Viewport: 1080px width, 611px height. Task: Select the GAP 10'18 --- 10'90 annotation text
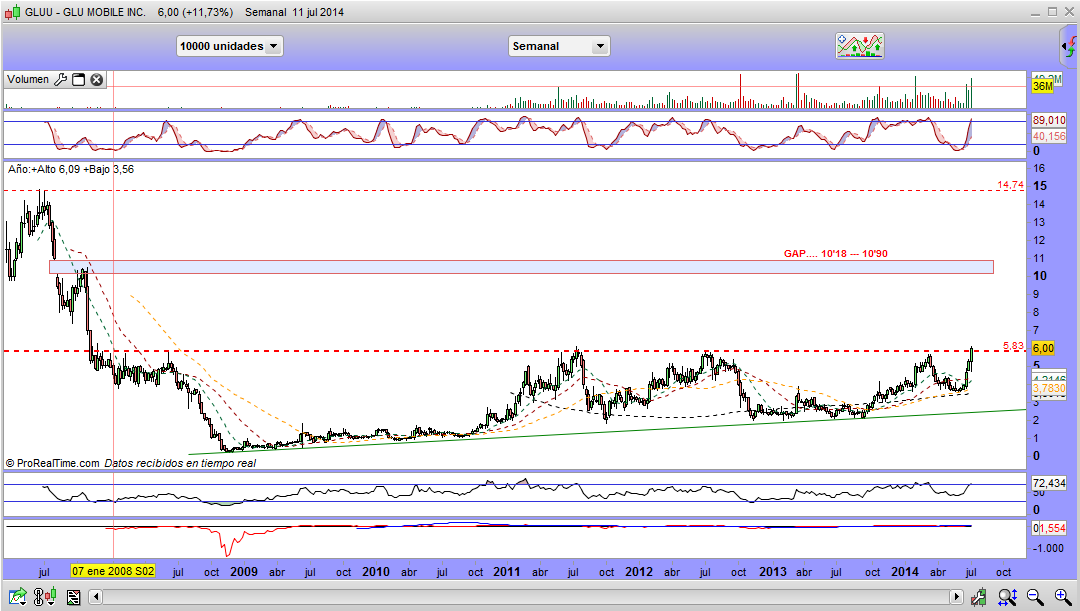(x=835, y=253)
